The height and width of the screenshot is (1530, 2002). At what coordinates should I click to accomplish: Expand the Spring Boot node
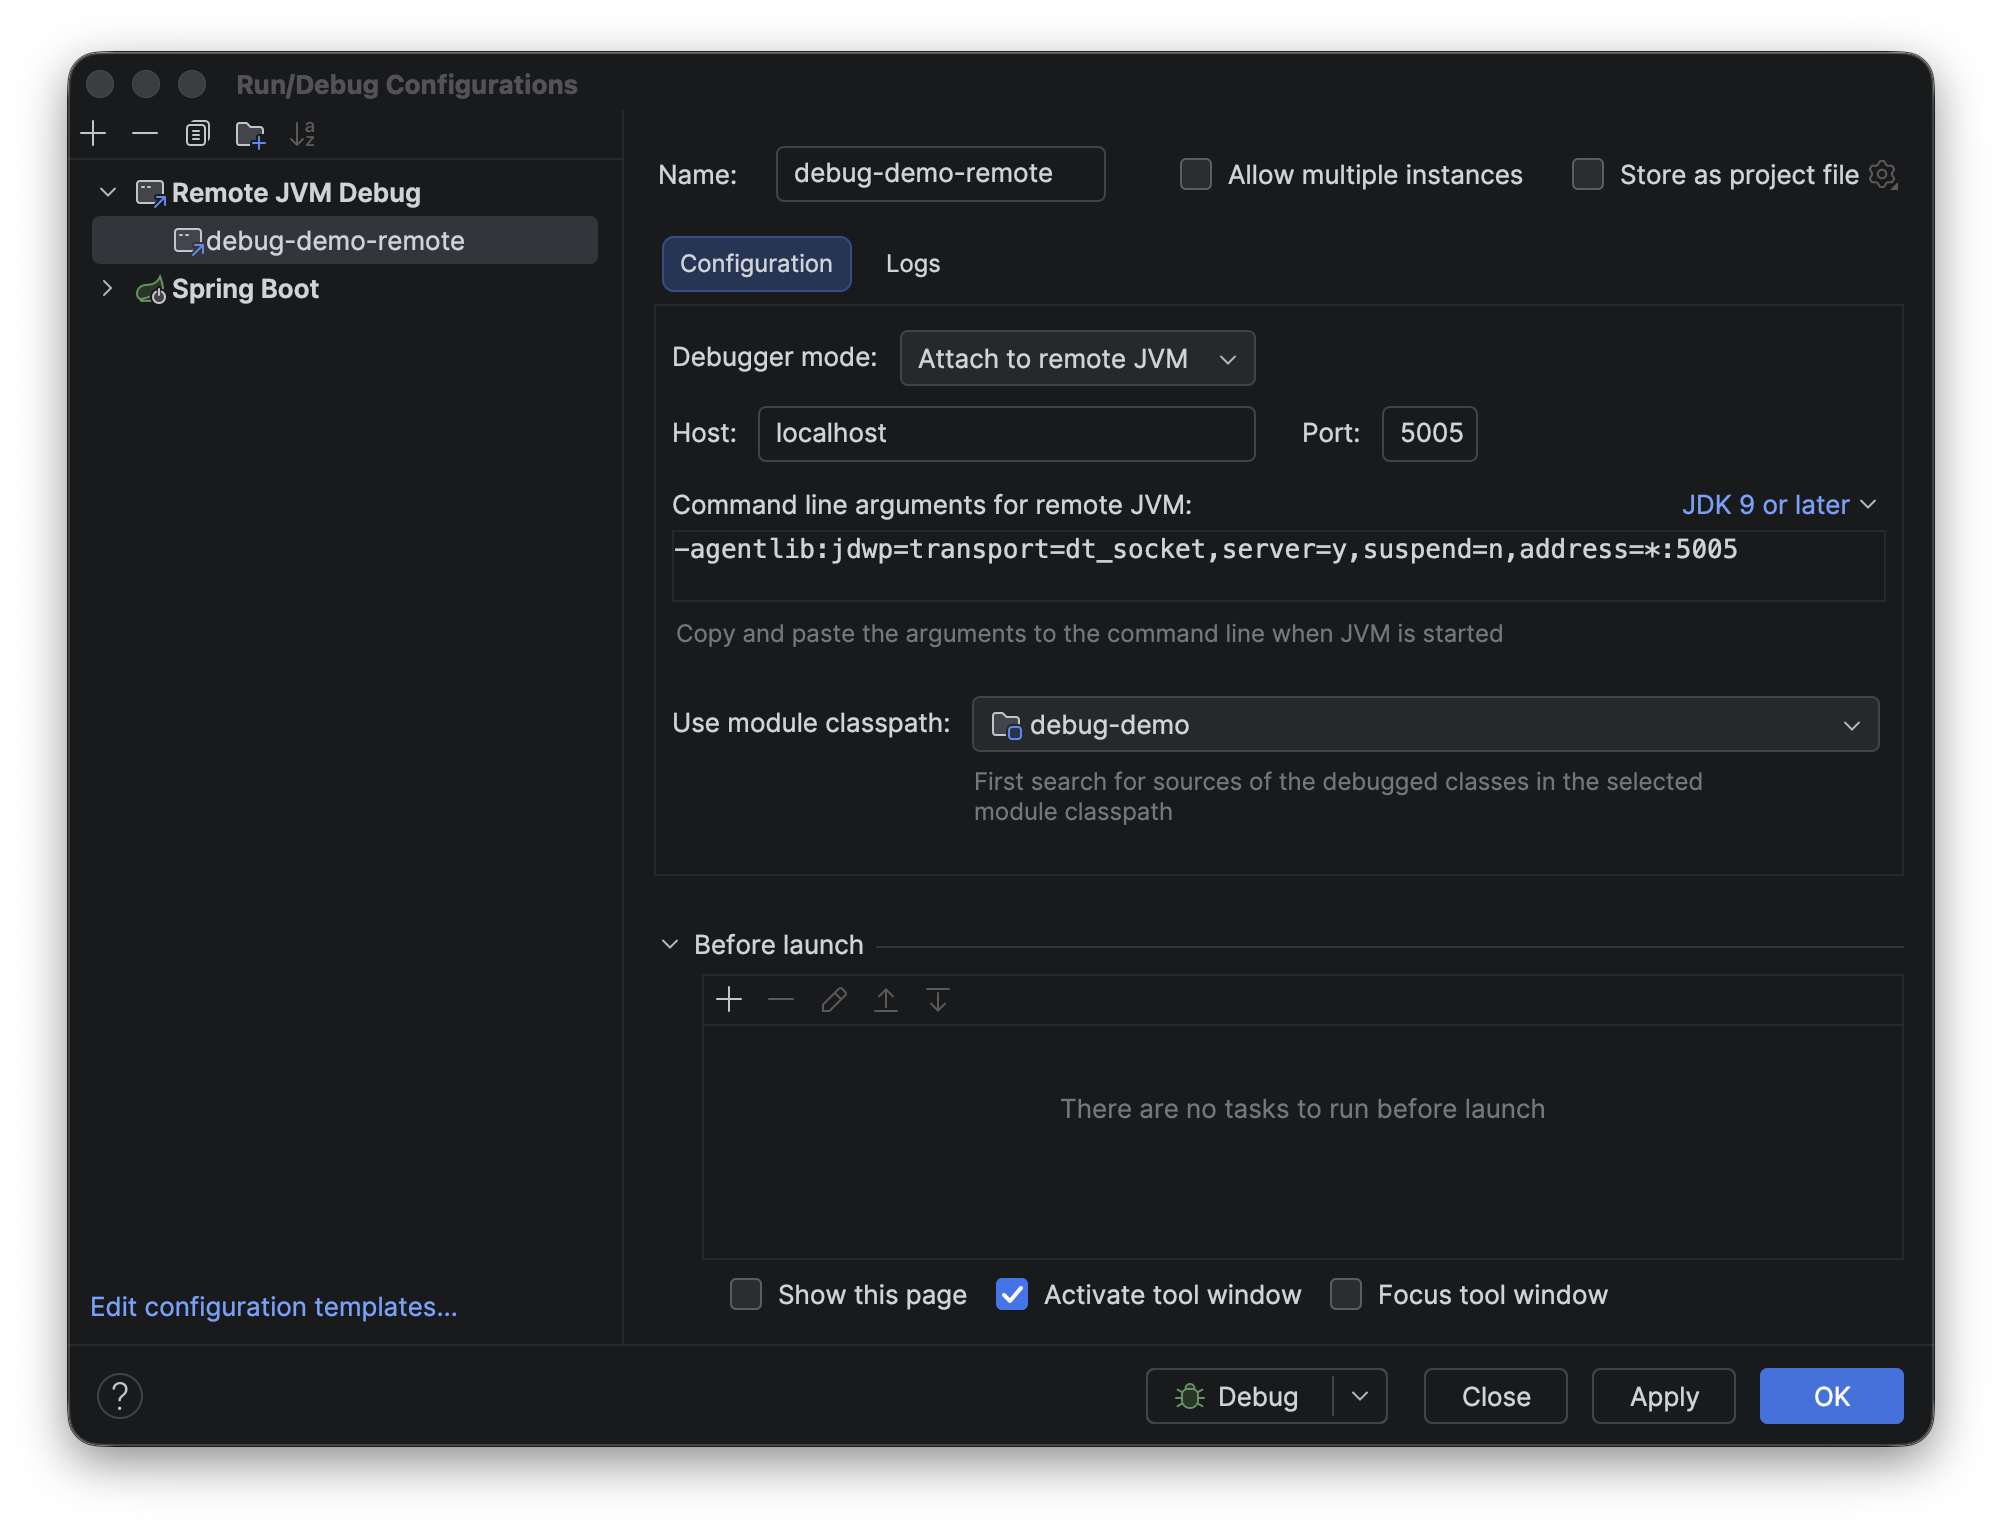pos(108,288)
